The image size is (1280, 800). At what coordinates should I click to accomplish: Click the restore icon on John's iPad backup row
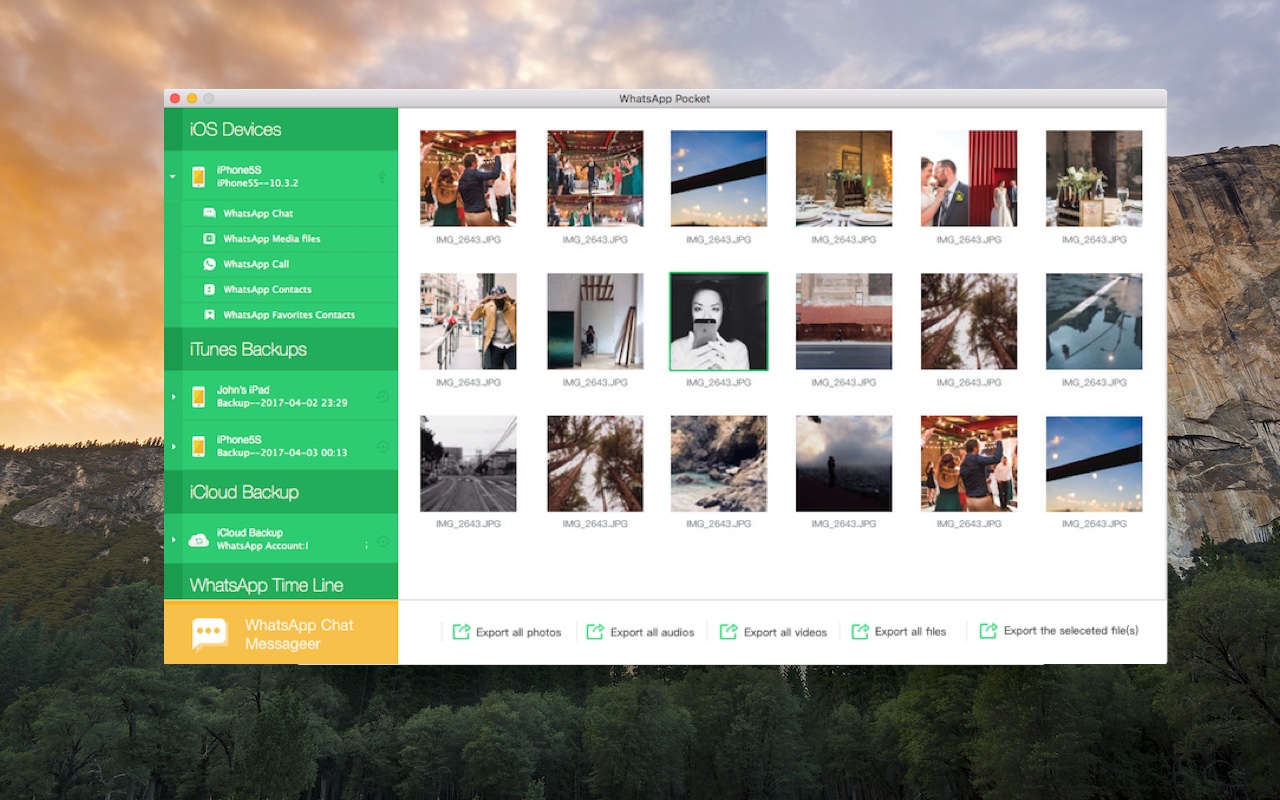(x=382, y=397)
